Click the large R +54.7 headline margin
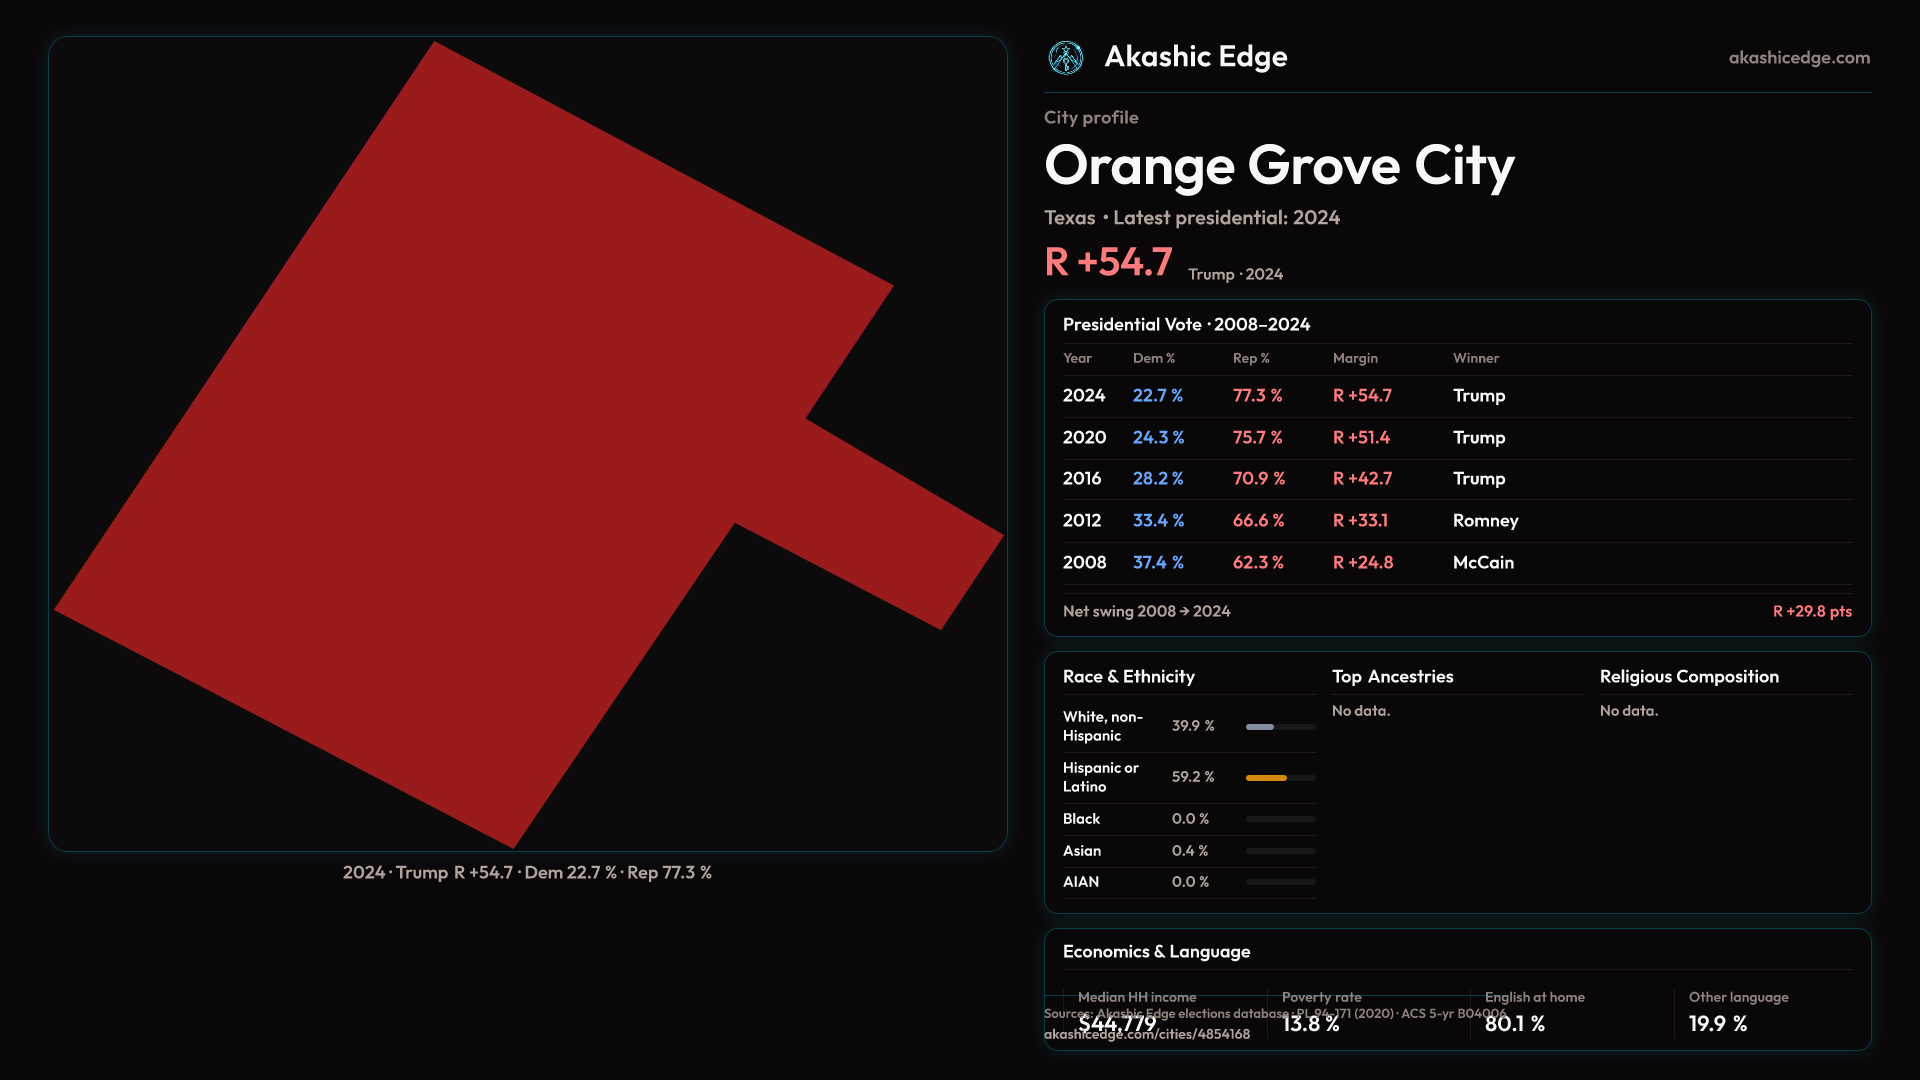Screen dimensions: 1920x1080 coord(1108,263)
